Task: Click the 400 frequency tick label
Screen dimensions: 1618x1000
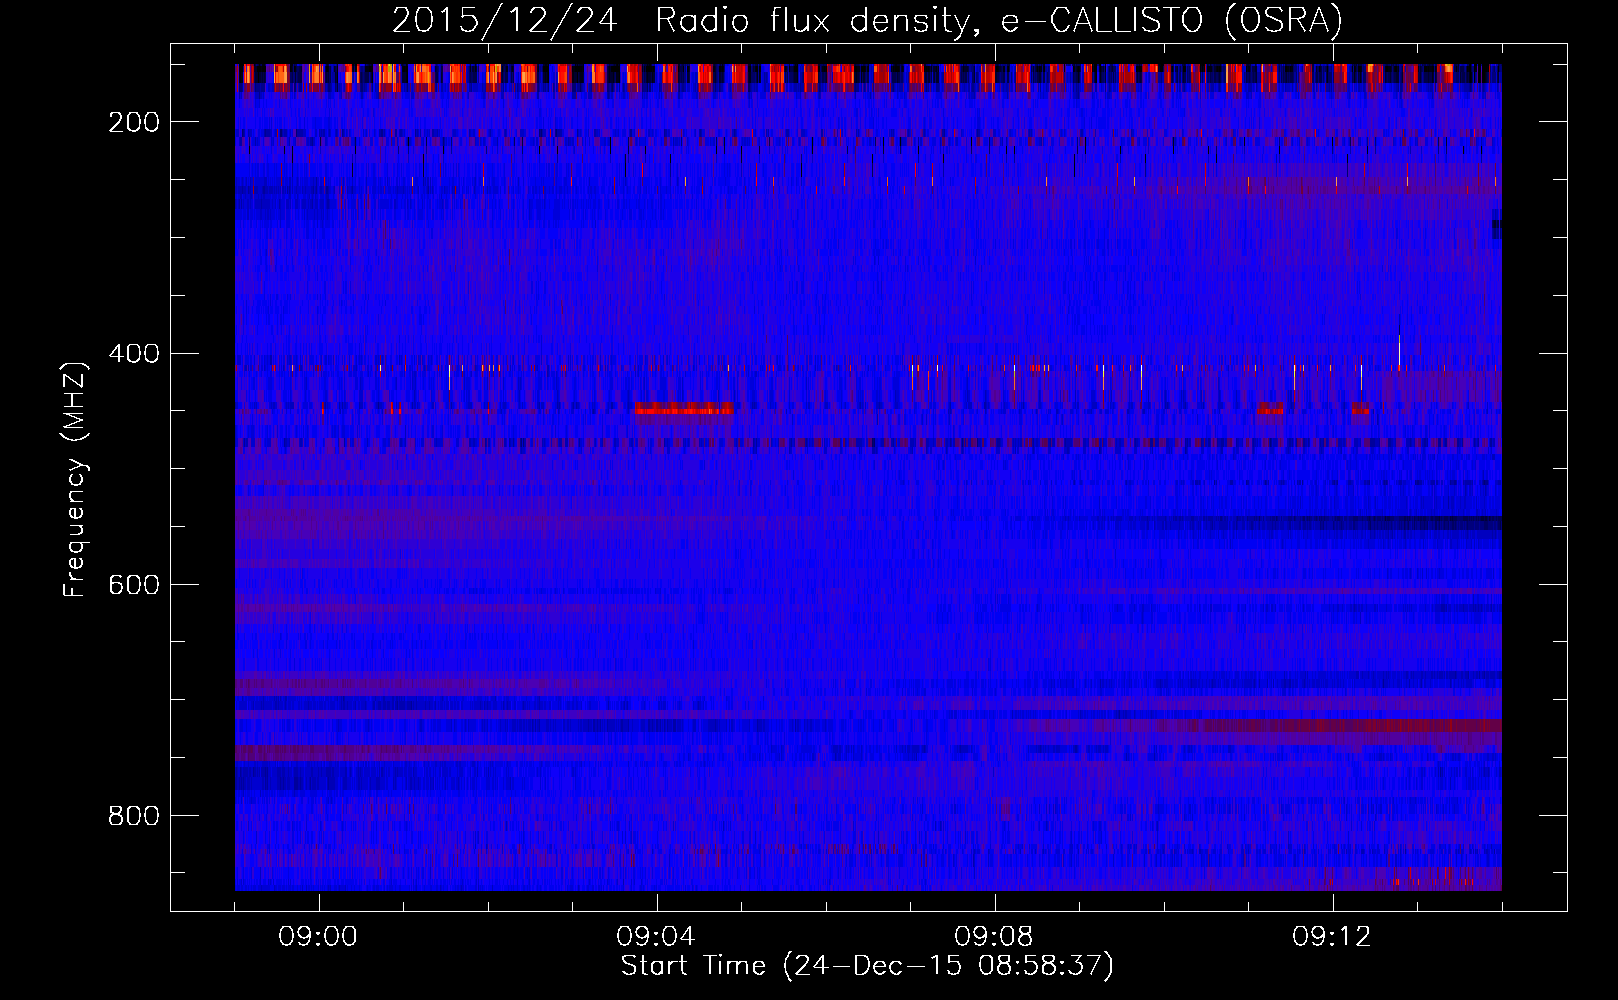Action: (x=134, y=354)
